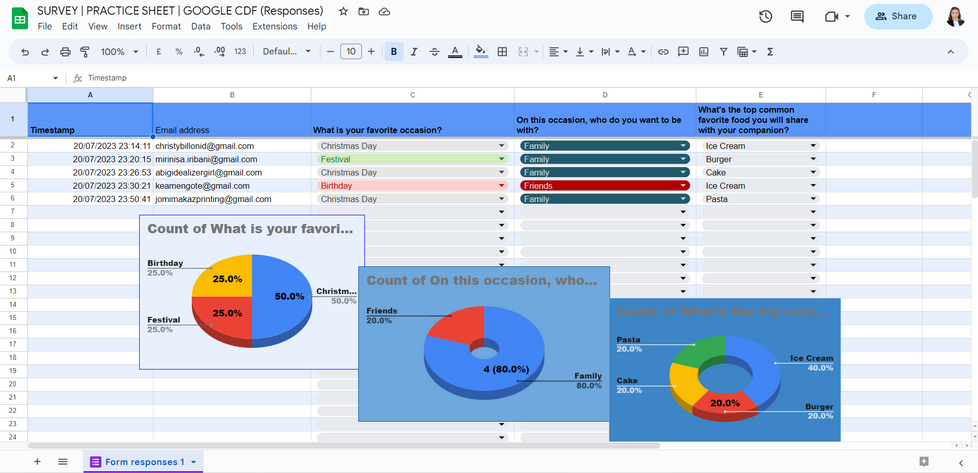Image resolution: width=978 pixels, height=473 pixels.
Task: Toggle italic formatting
Action: tap(414, 52)
